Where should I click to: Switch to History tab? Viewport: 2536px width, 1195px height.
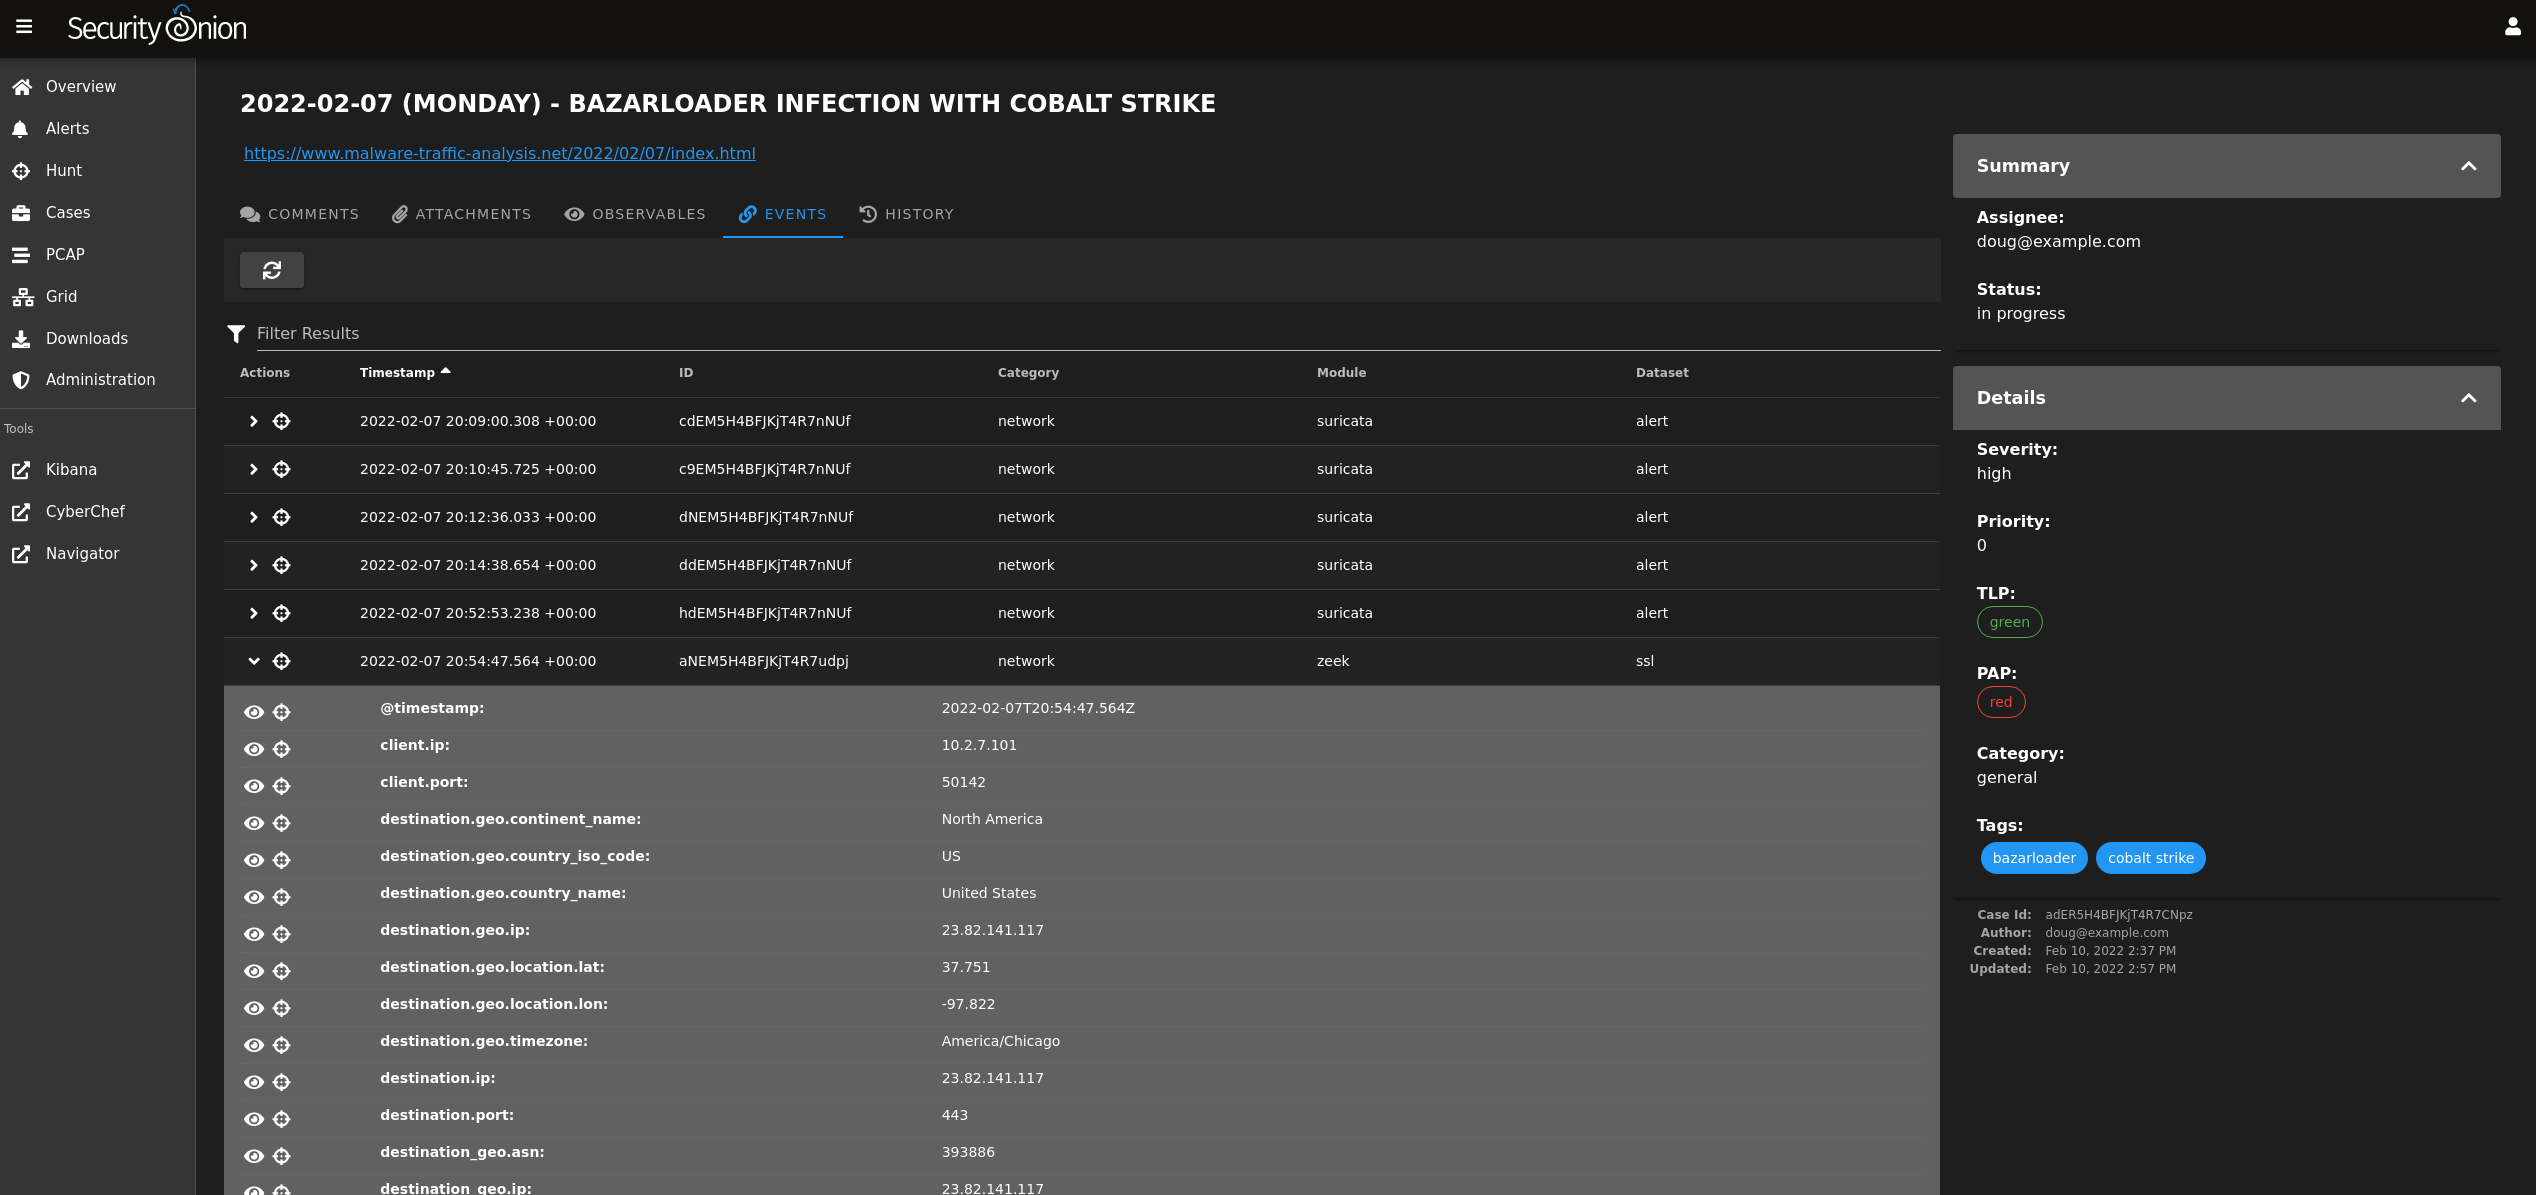coord(906,214)
